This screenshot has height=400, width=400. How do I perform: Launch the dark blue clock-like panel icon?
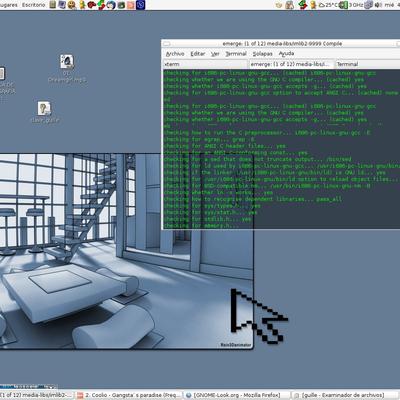pos(141,5)
